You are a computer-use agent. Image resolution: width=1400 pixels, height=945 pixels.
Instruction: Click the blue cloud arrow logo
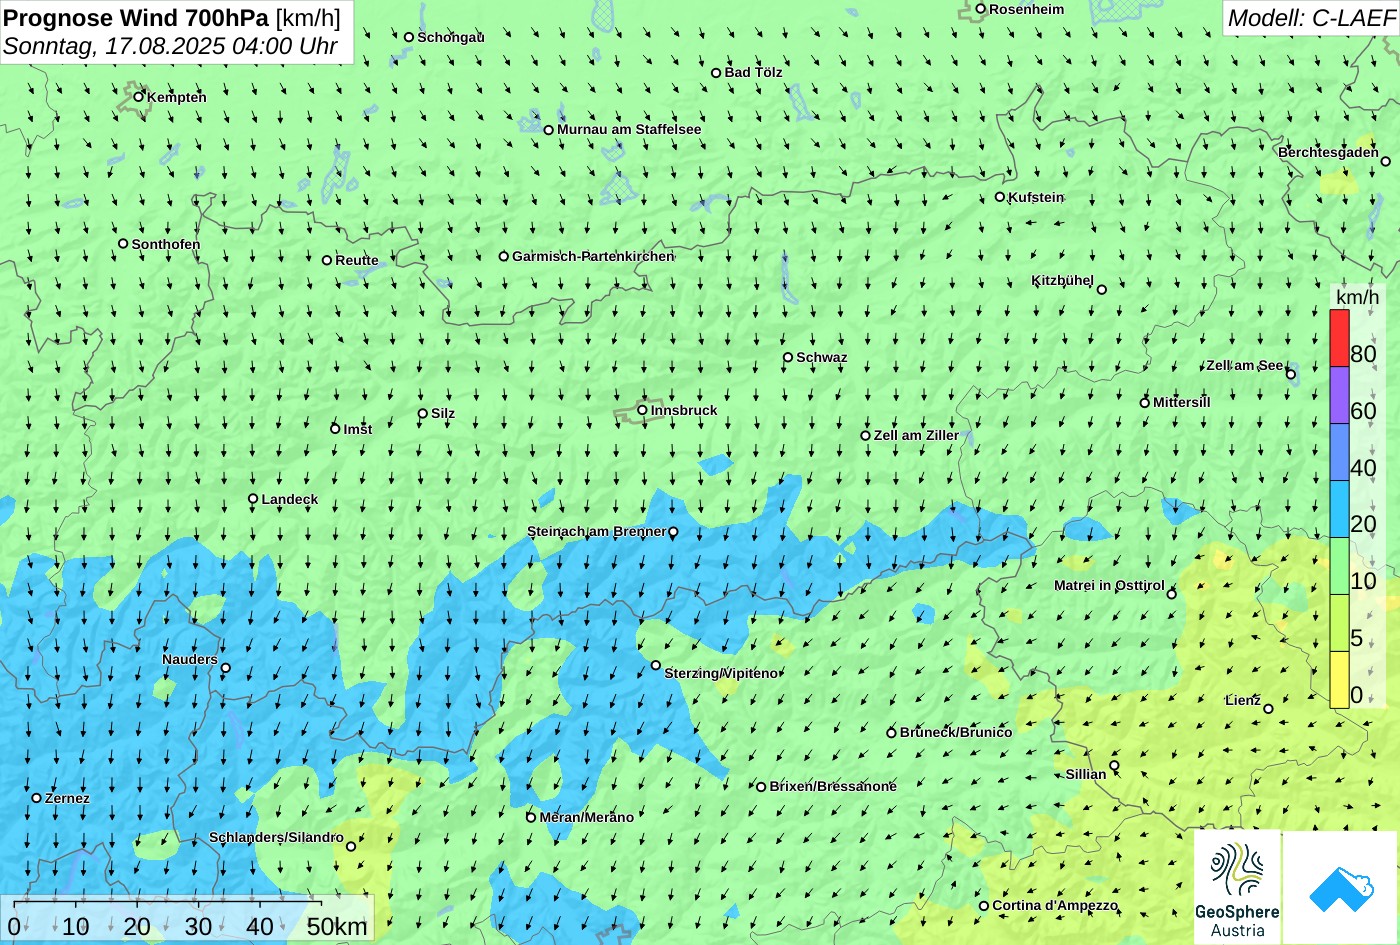click(x=1341, y=887)
